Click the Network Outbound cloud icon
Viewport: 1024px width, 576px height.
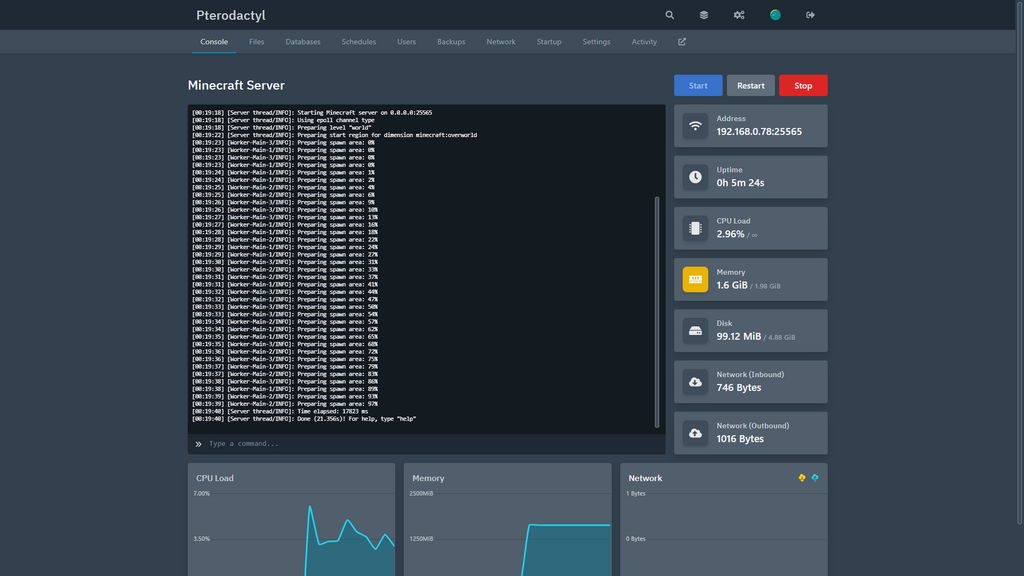click(696, 433)
